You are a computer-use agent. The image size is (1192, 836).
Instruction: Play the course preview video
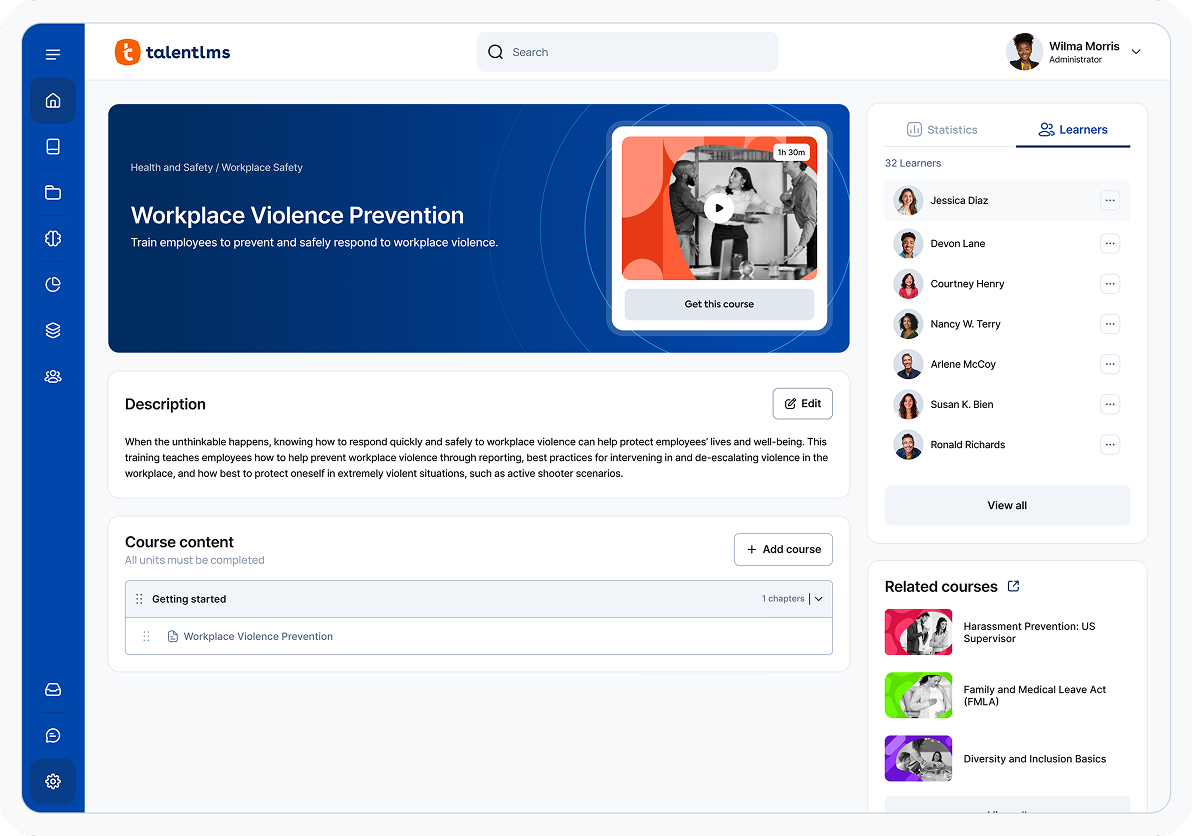[718, 208]
